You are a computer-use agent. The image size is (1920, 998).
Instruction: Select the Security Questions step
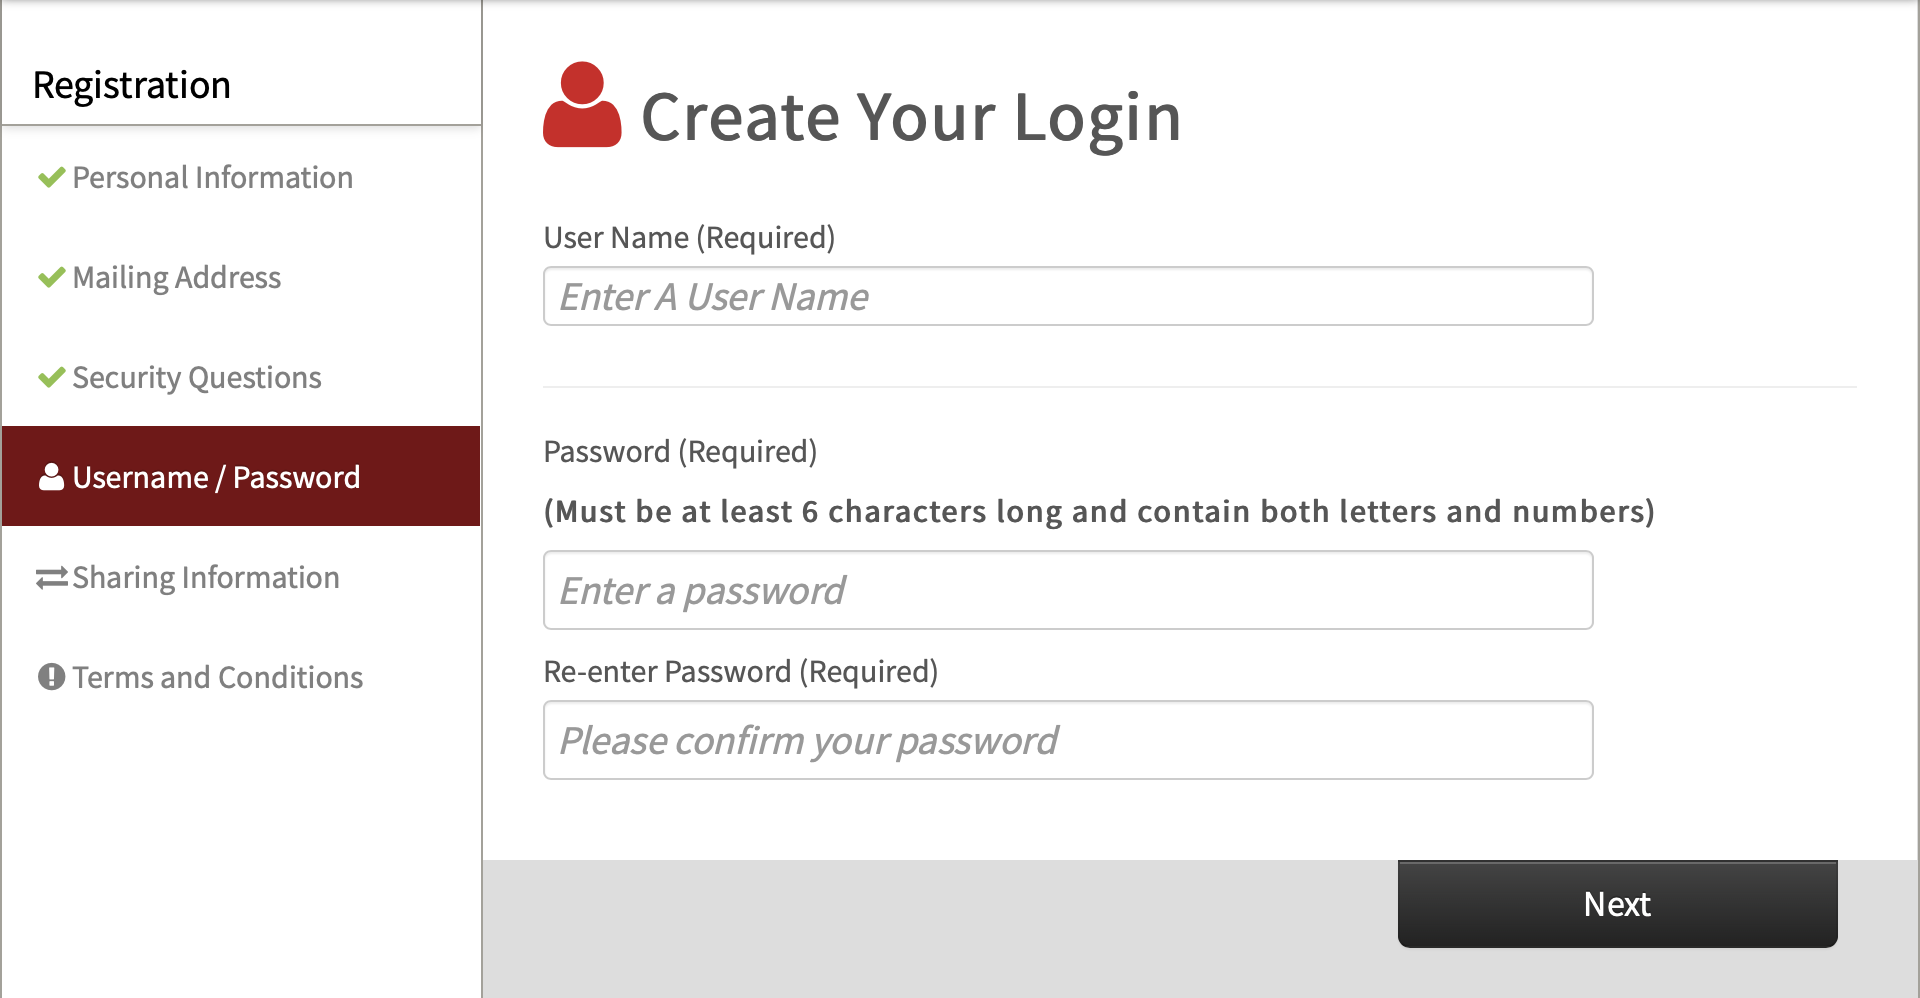point(197,378)
